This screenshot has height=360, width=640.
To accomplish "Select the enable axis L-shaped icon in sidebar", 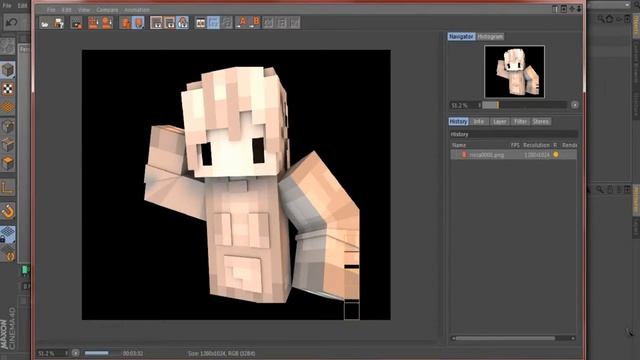I will click(8, 187).
